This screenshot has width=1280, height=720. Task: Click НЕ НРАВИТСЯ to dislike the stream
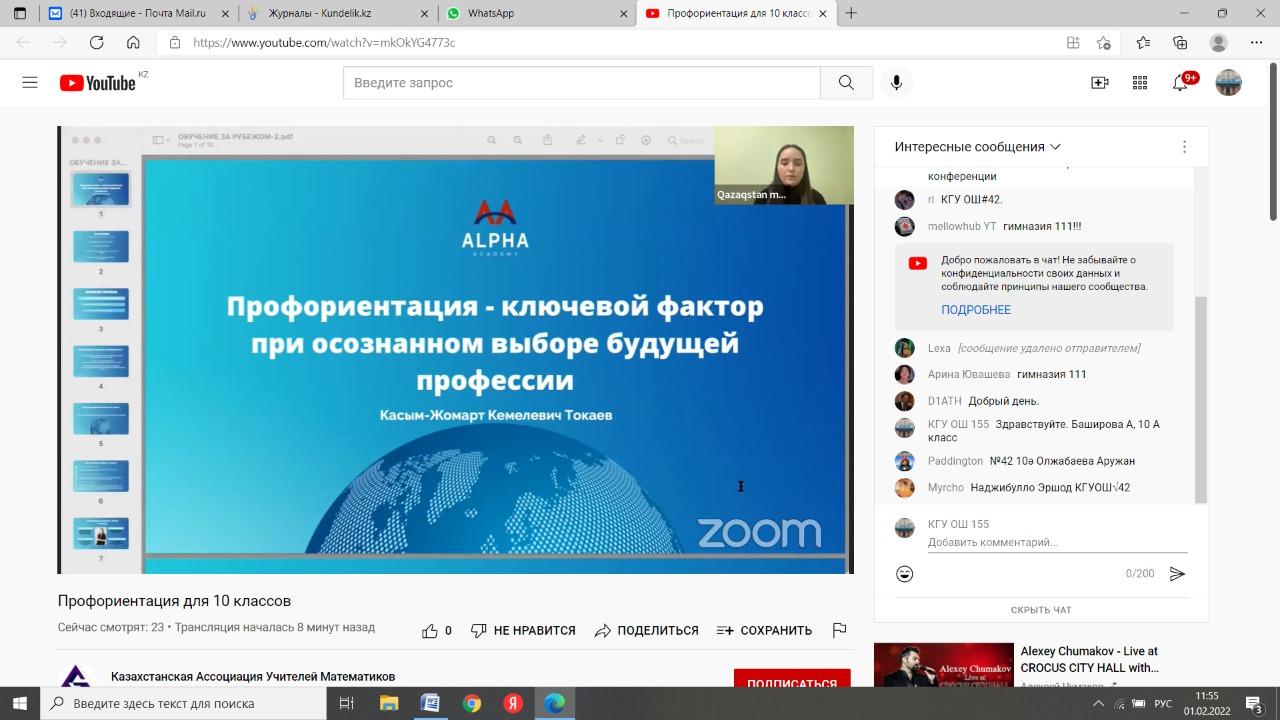pos(525,630)
